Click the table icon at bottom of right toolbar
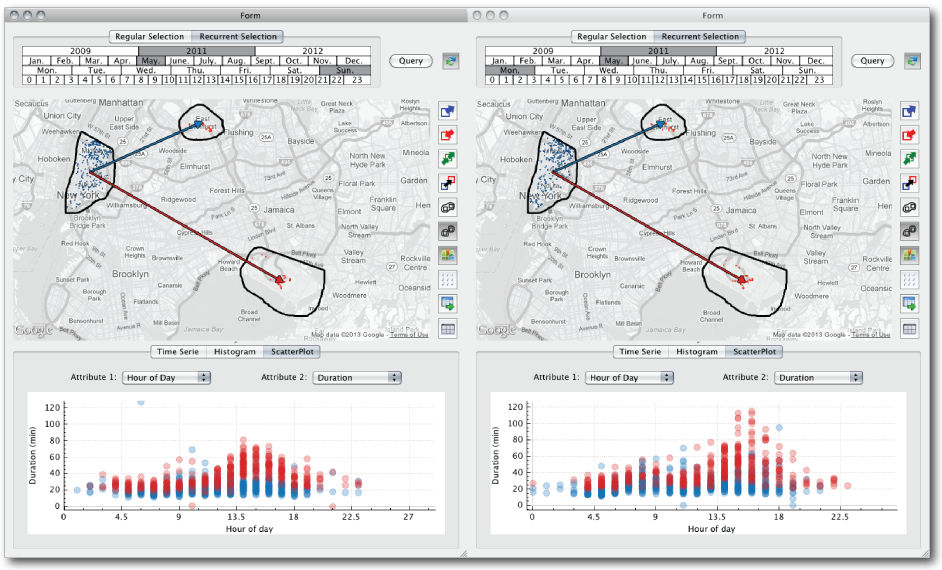This screenshot has width=942, height=570. point(910,329)
